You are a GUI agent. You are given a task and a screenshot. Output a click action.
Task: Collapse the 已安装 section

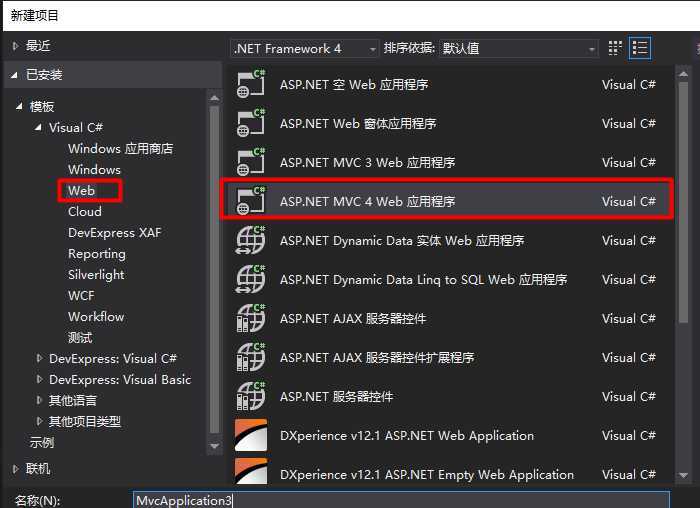(14, 75)
